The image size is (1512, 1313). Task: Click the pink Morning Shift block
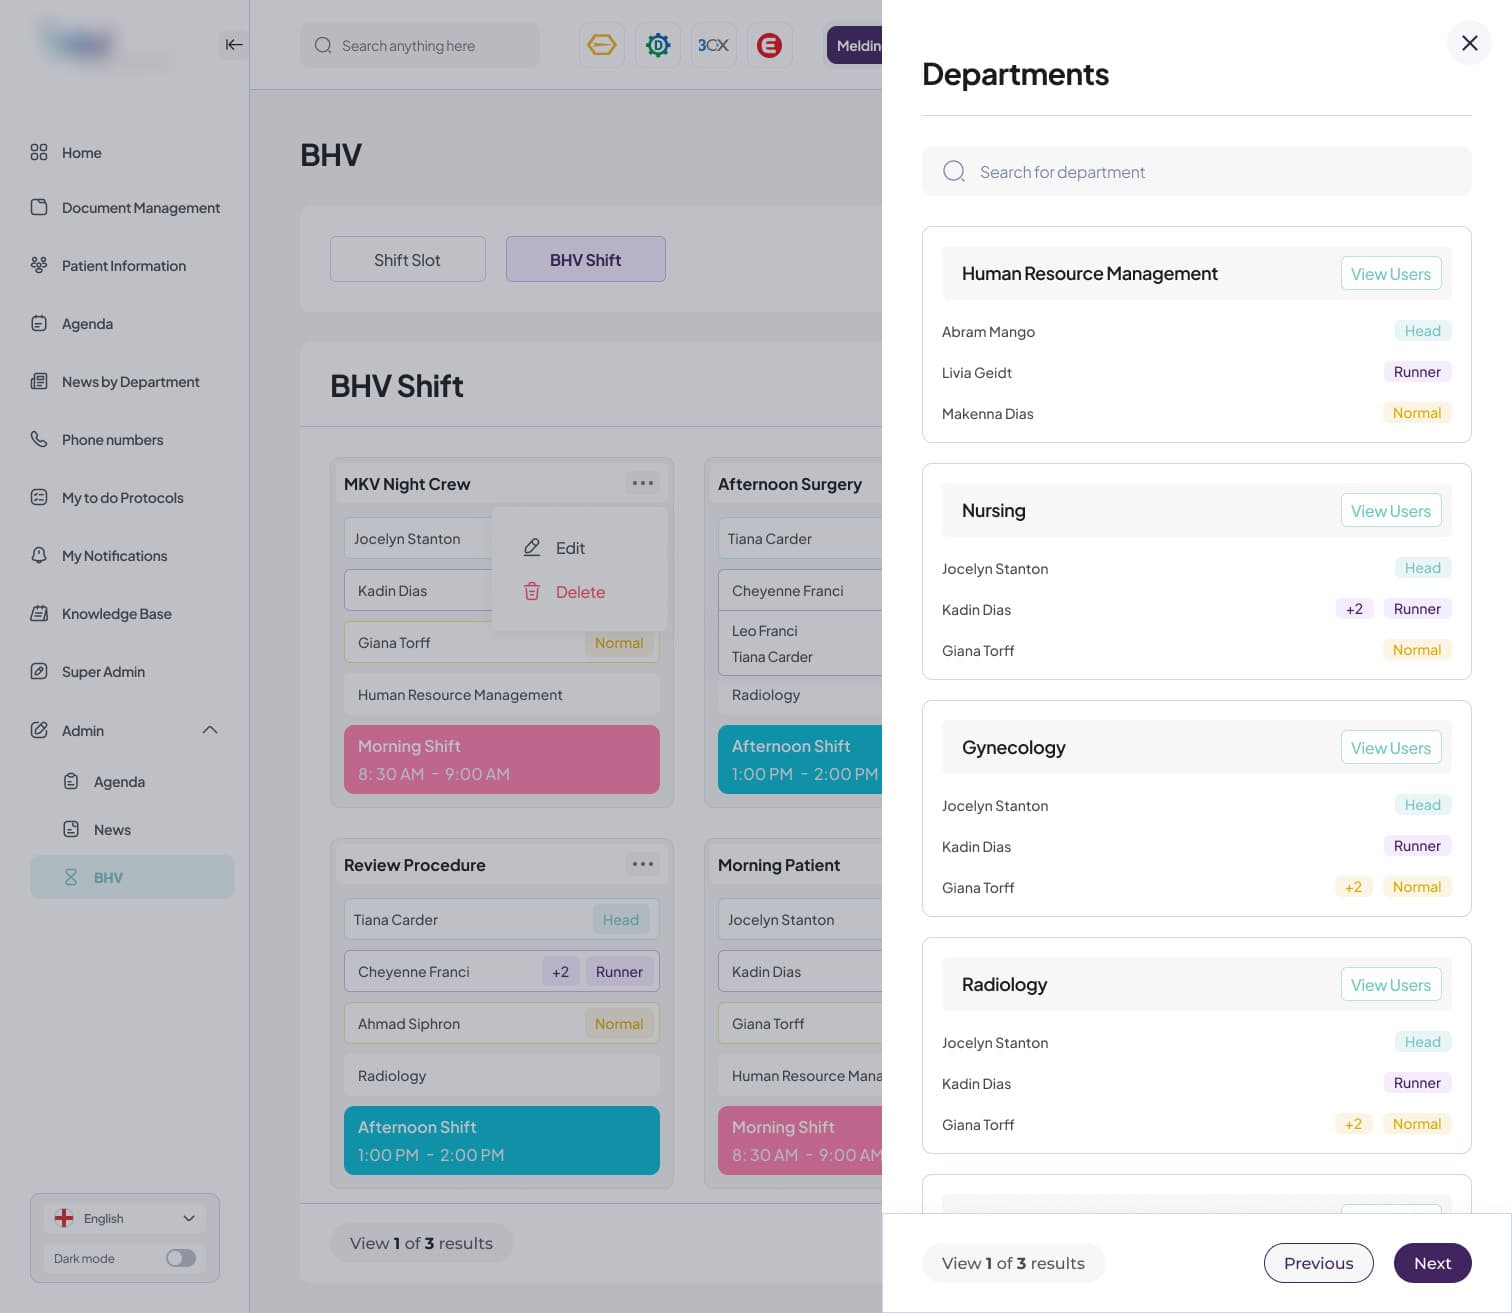point(501,760)
